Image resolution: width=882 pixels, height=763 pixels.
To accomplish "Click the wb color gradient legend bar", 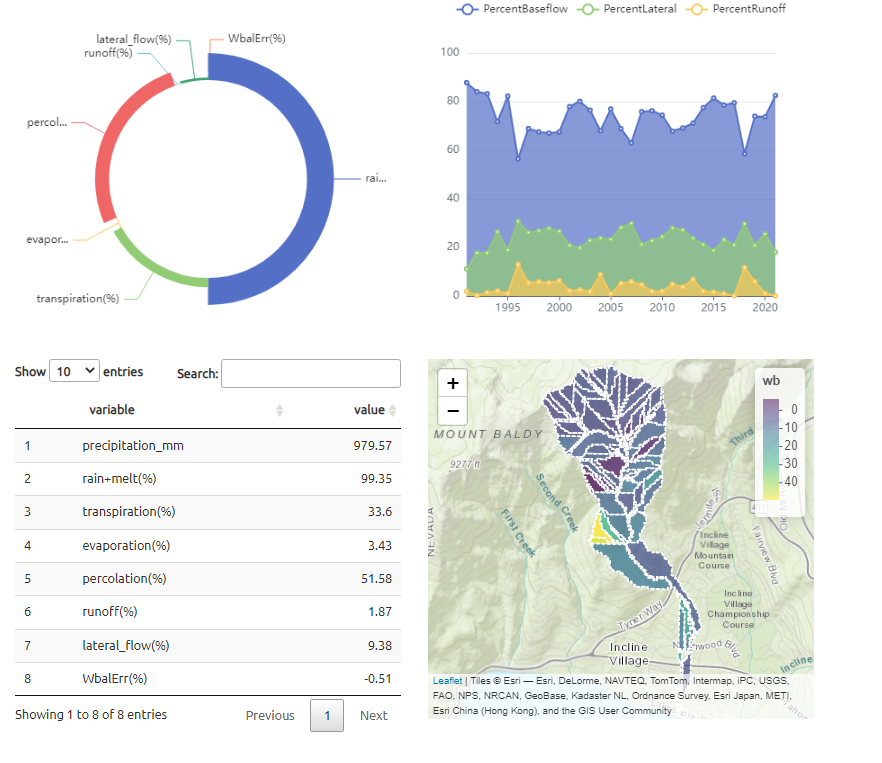I will [771, 449].
